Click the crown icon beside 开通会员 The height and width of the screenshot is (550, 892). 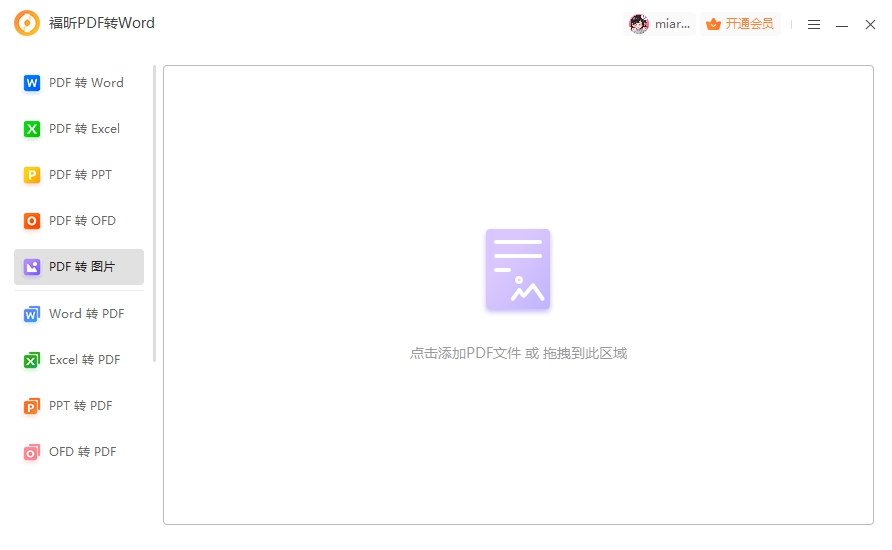tap(713, 24)
